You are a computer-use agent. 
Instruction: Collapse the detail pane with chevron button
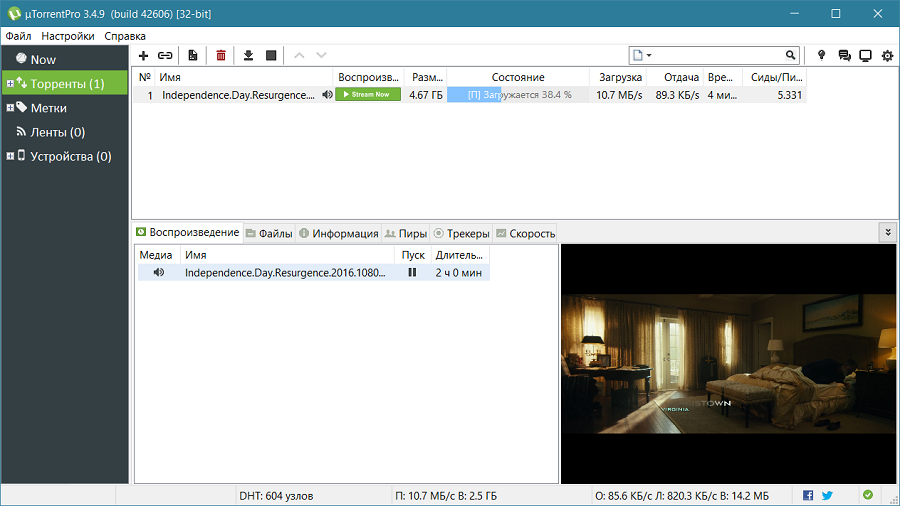click(x=888, y=232)
